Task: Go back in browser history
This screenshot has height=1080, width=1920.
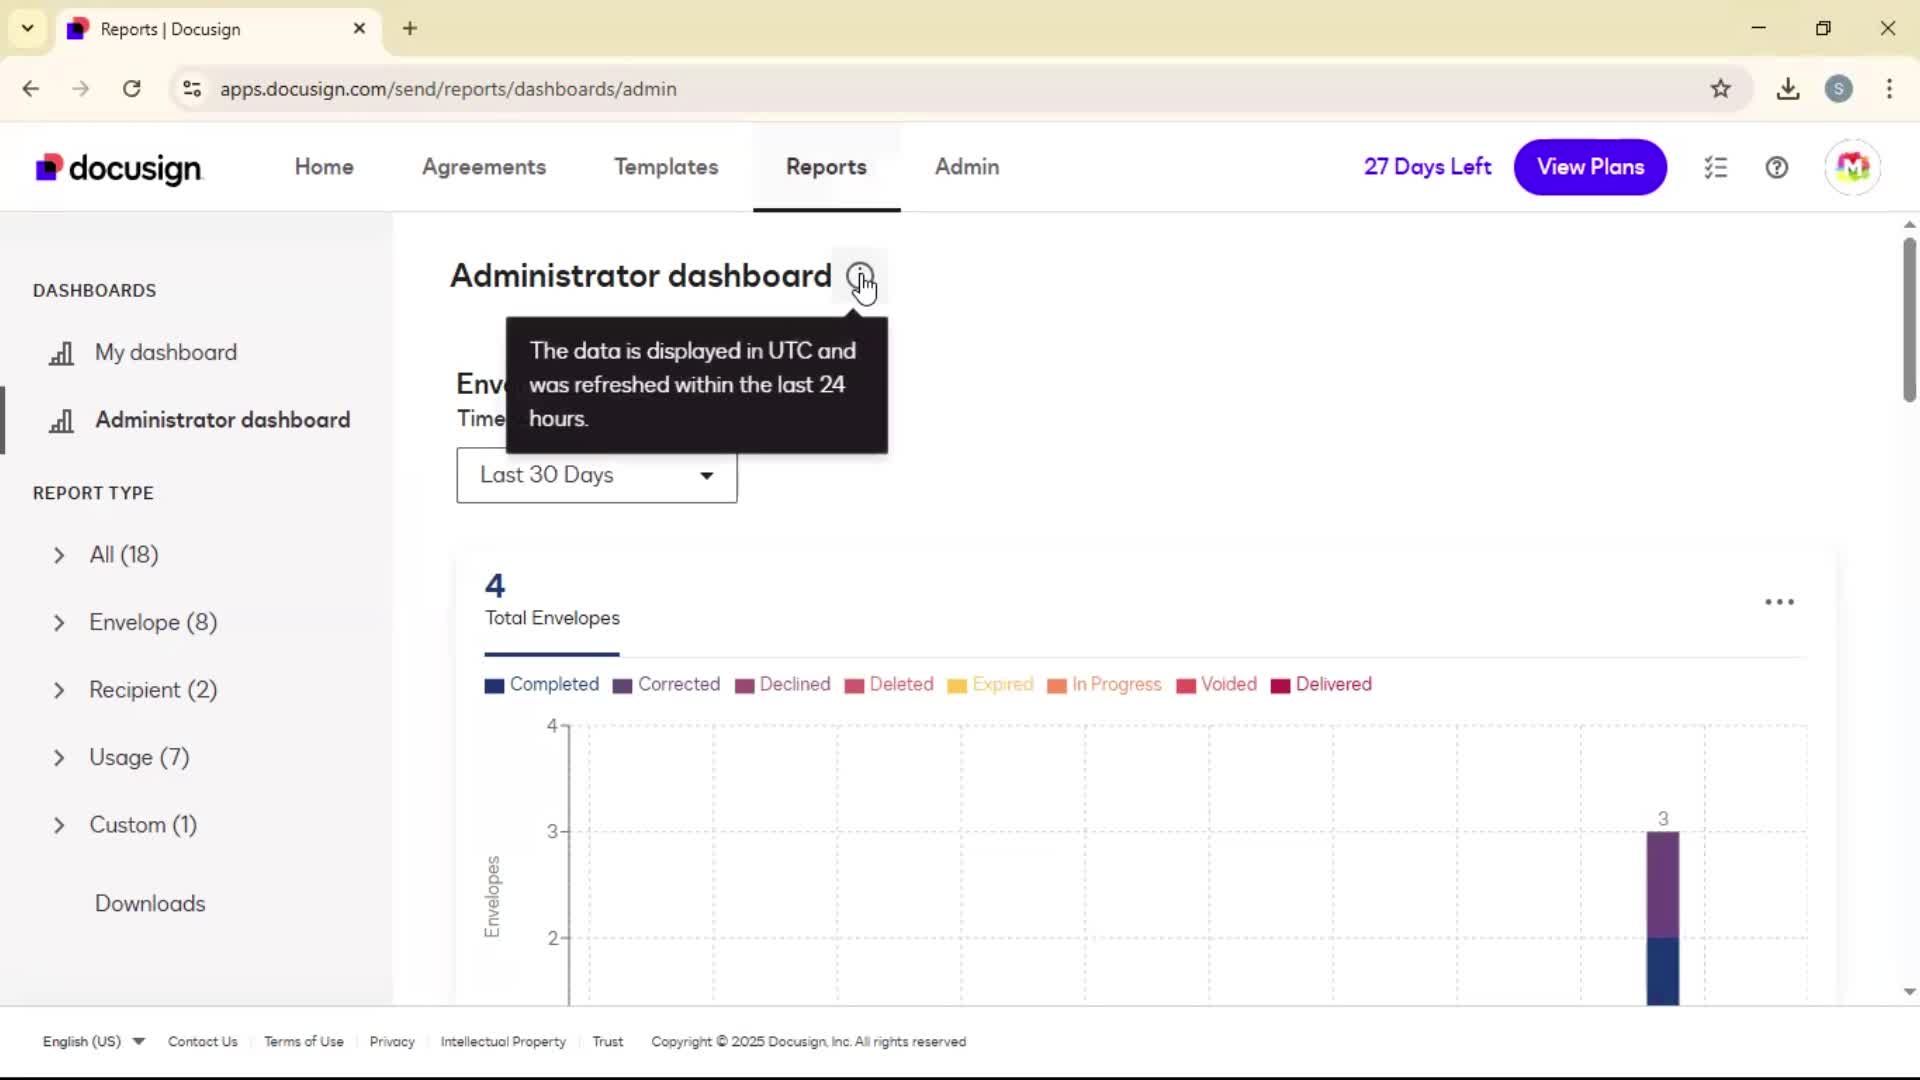Action: pyautogui.click(x=31, y=89)
